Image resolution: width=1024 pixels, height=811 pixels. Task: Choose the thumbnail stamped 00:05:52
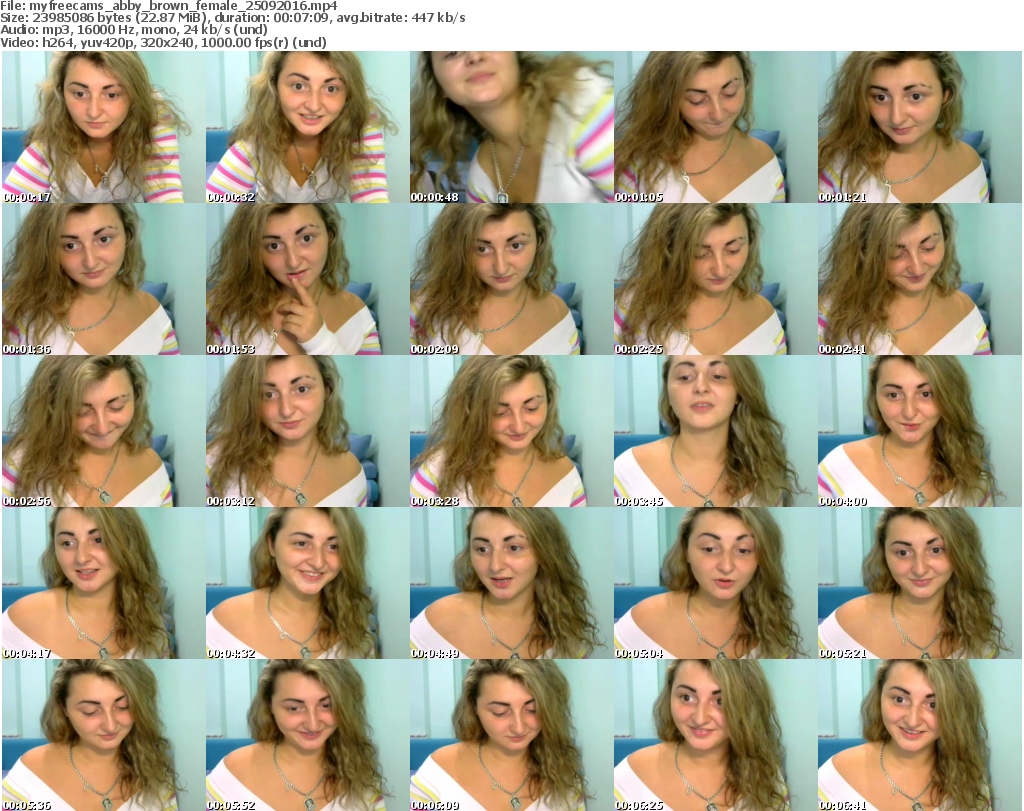(308, 735)
